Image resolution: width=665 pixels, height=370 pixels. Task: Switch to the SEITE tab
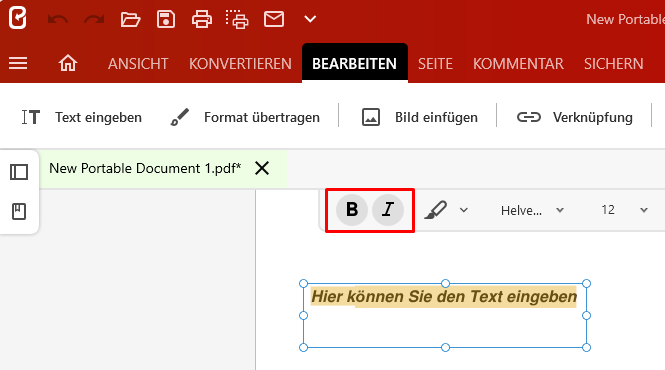435,64
